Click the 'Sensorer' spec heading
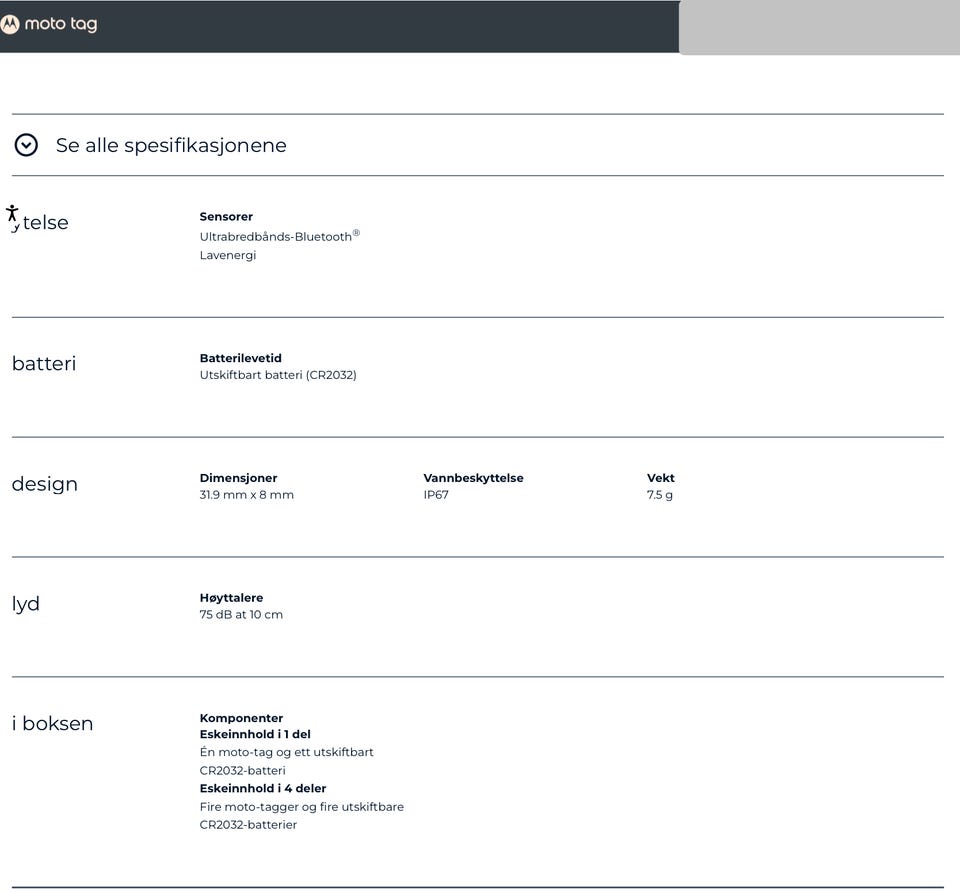This screenshot has height=892, width=960. tap(226, 217)
